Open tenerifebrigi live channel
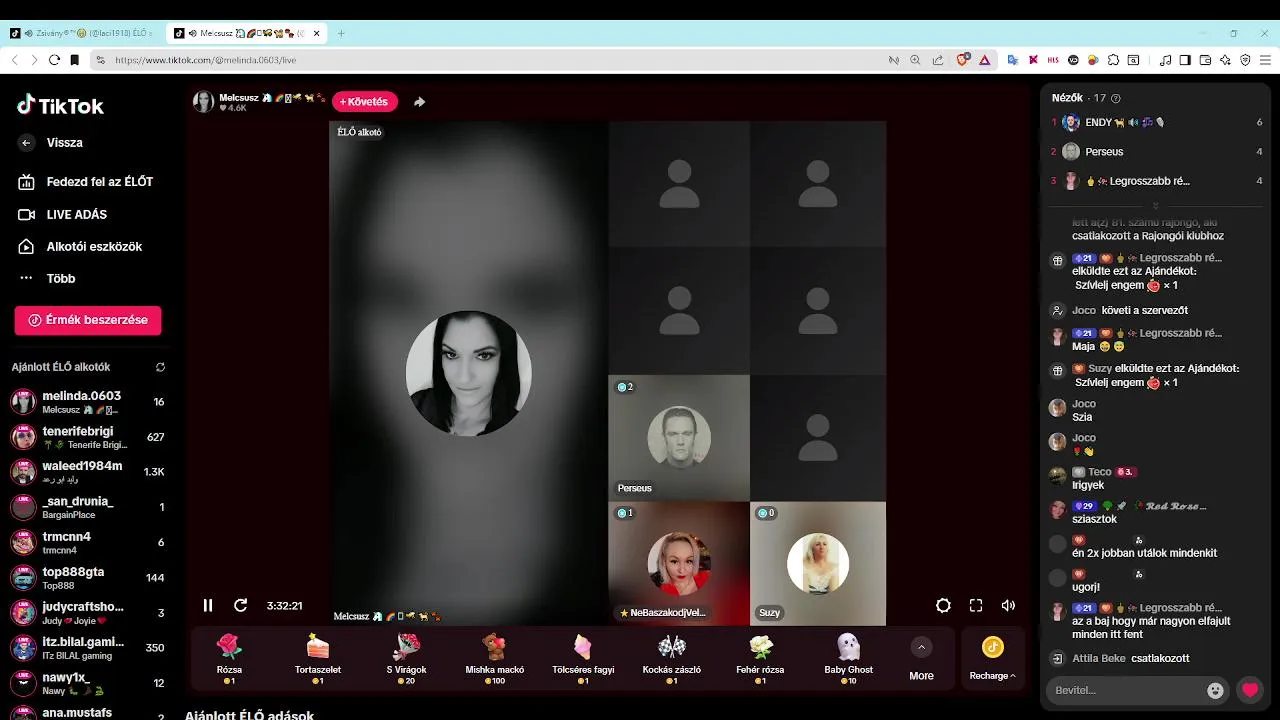Image resolution: width=1280 pixels, height=720 pixels. (88, 437)
